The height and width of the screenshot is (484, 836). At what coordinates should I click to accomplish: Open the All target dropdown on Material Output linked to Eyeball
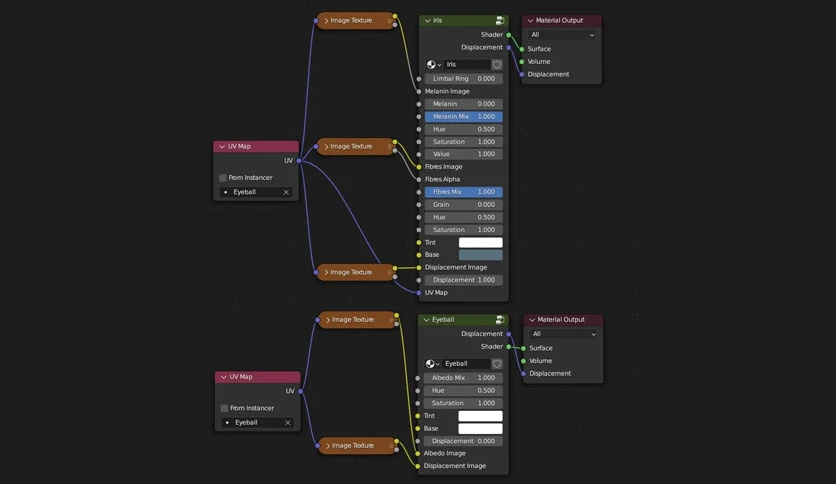pyautogui.click(x=564, y=334)
